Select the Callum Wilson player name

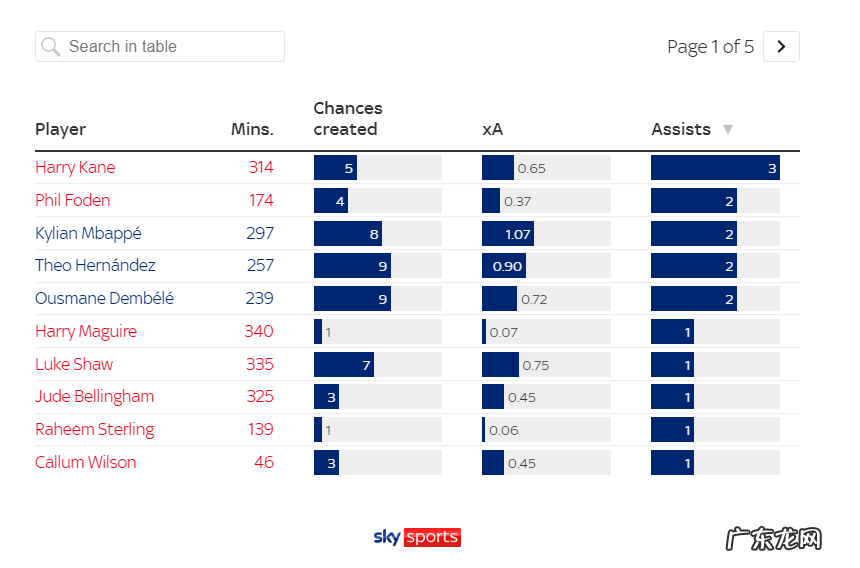85,462
